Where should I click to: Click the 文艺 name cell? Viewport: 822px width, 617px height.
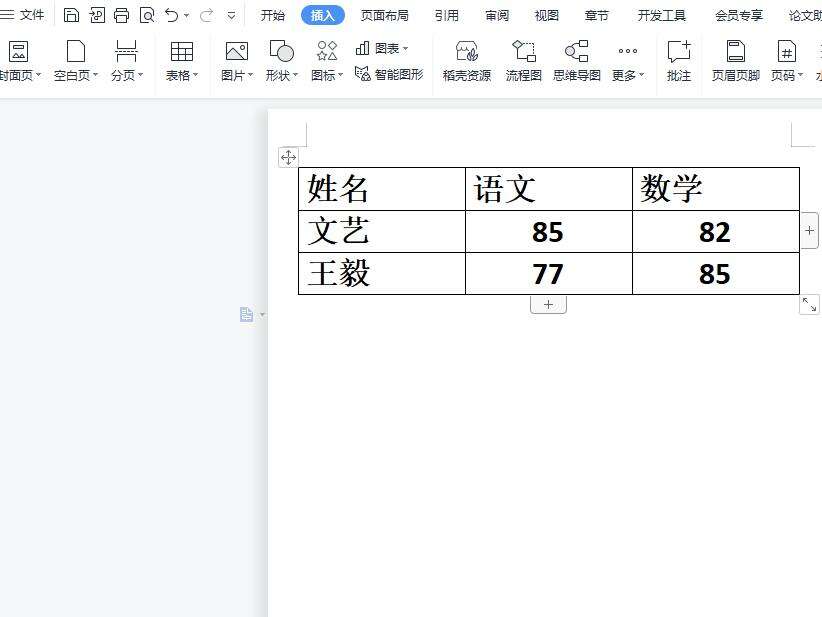(x=382, y=232)
